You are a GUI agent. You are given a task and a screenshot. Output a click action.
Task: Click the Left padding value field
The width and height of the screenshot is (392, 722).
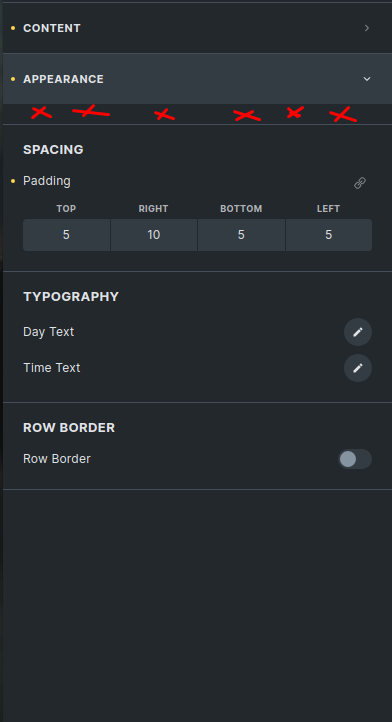click(x=329, y=235)
